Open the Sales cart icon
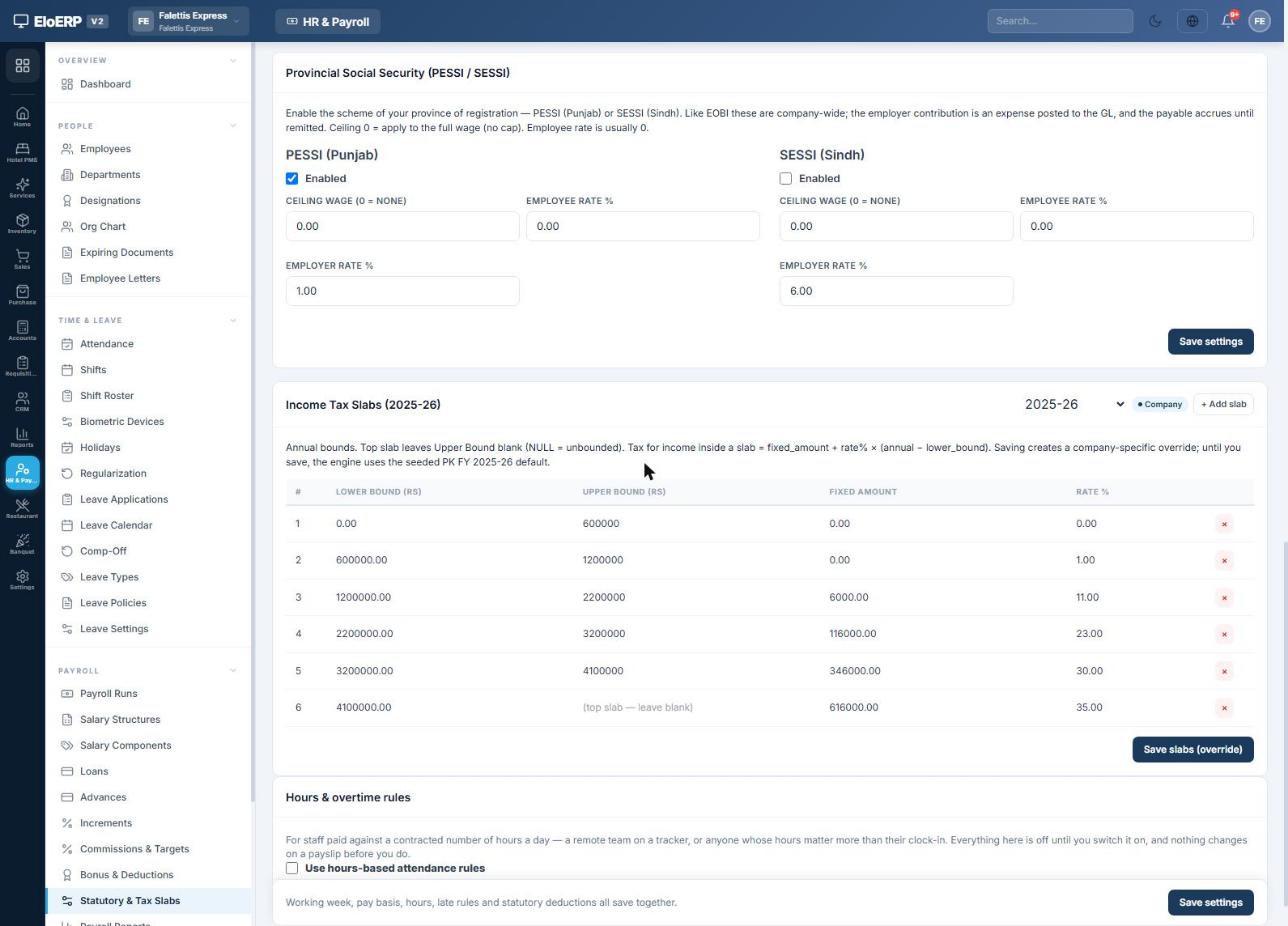Viewport: 1288px width, 926px height. coord(22,260)
